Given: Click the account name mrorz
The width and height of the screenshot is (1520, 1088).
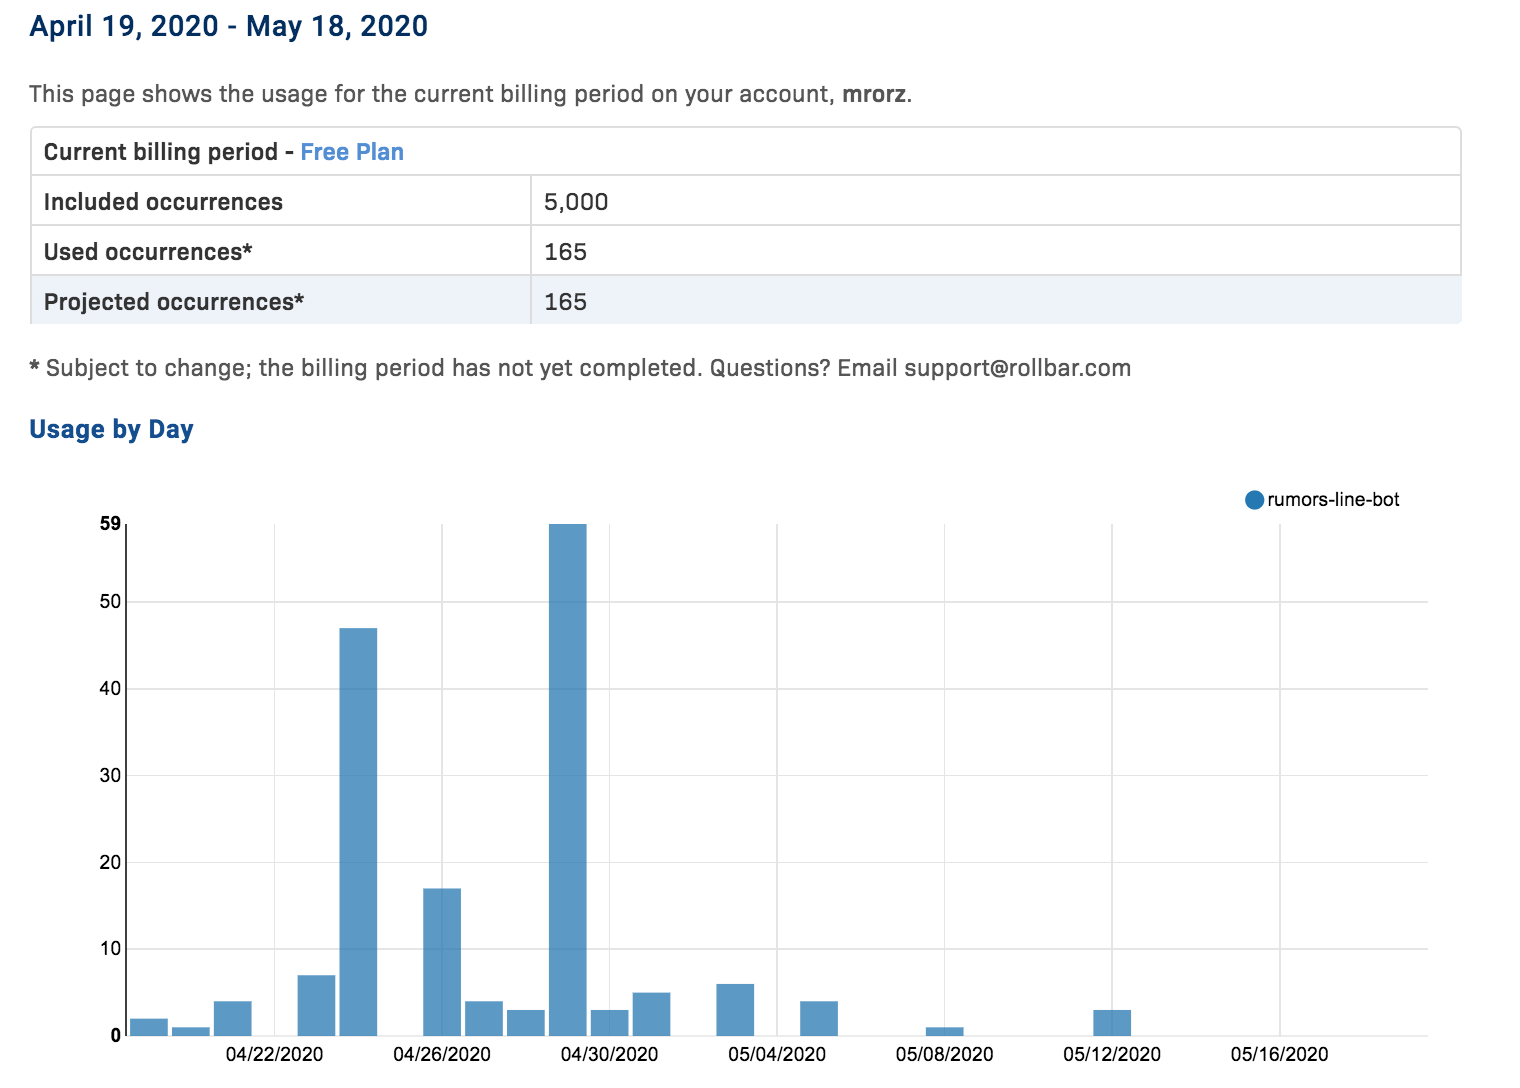Looking at the screenshot, I should click(x=874, y=94).
